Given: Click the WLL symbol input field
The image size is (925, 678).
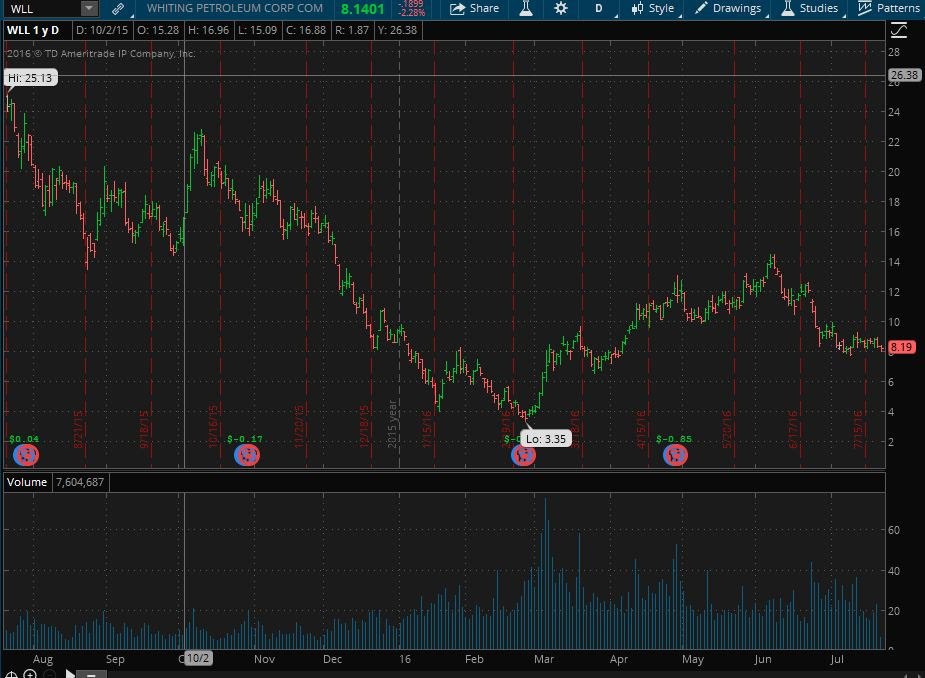Looking at the screenshot, I should coord(40,8).
